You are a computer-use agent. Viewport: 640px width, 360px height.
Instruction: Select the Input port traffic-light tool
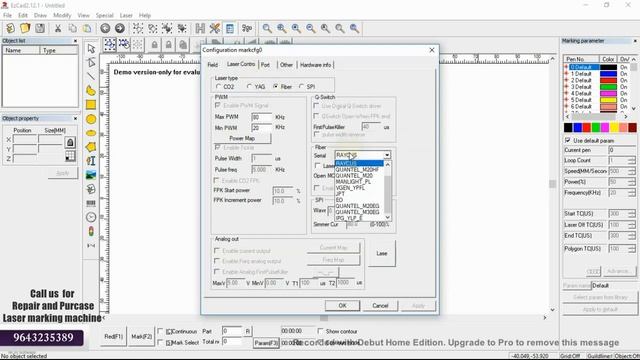click(x=91, y=231)
